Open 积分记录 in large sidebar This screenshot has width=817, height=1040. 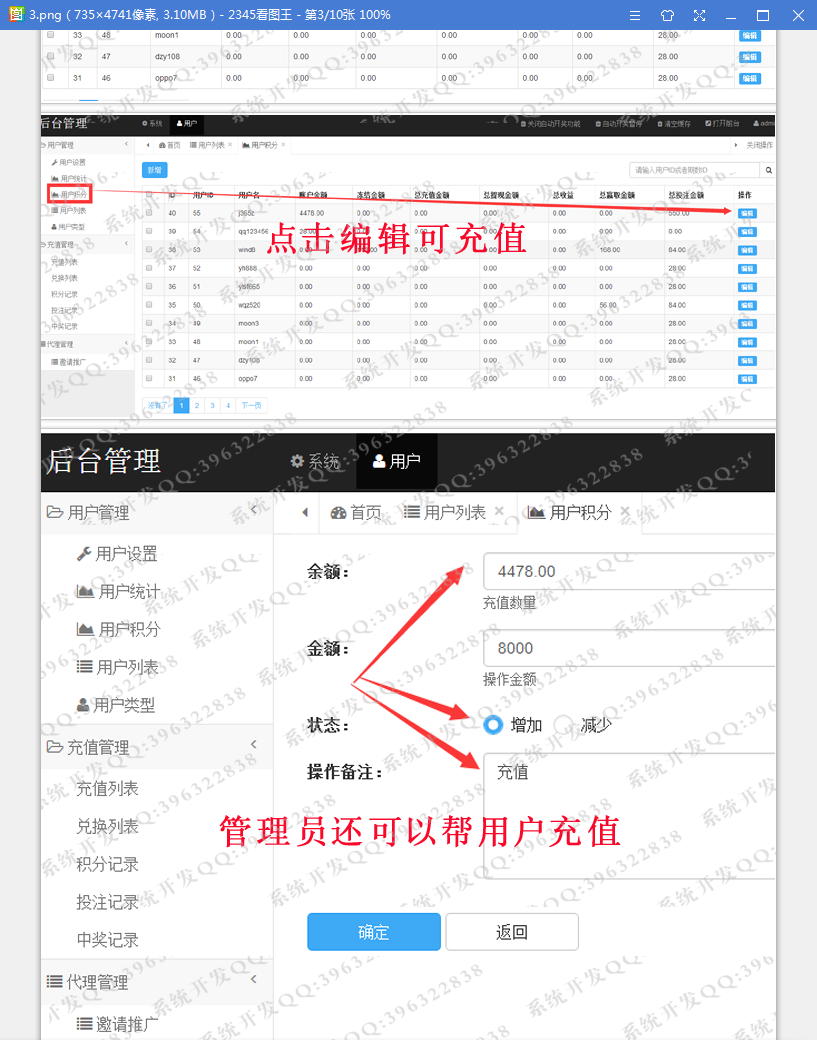pyautogui.click(x=107, y=864)
